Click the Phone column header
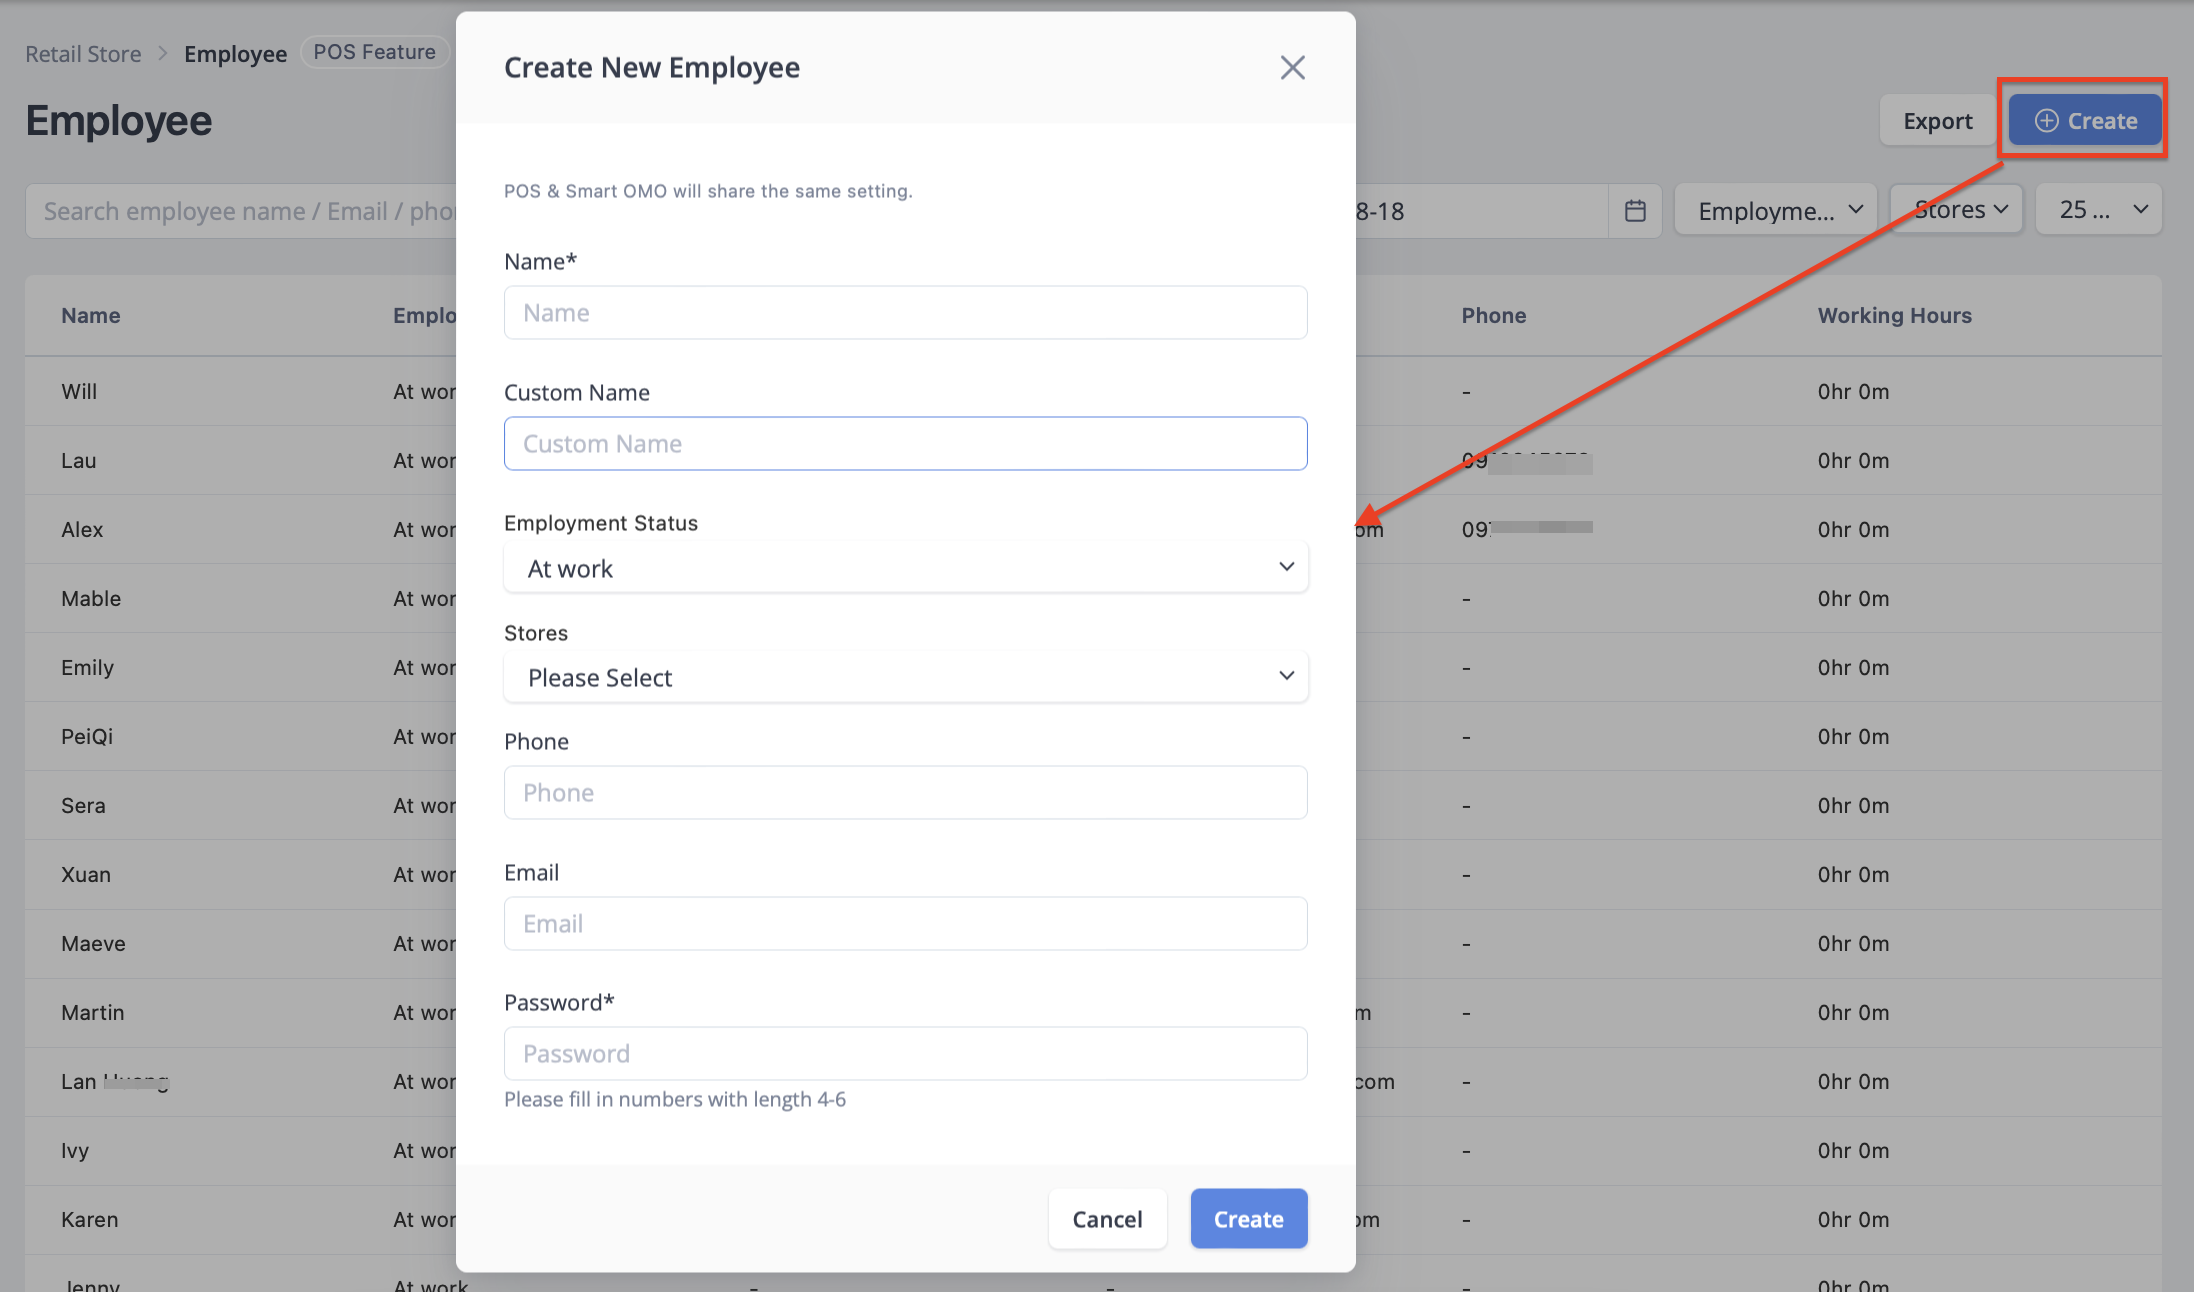Viewport: 2194px width, 1292px height. (1493, 316)
